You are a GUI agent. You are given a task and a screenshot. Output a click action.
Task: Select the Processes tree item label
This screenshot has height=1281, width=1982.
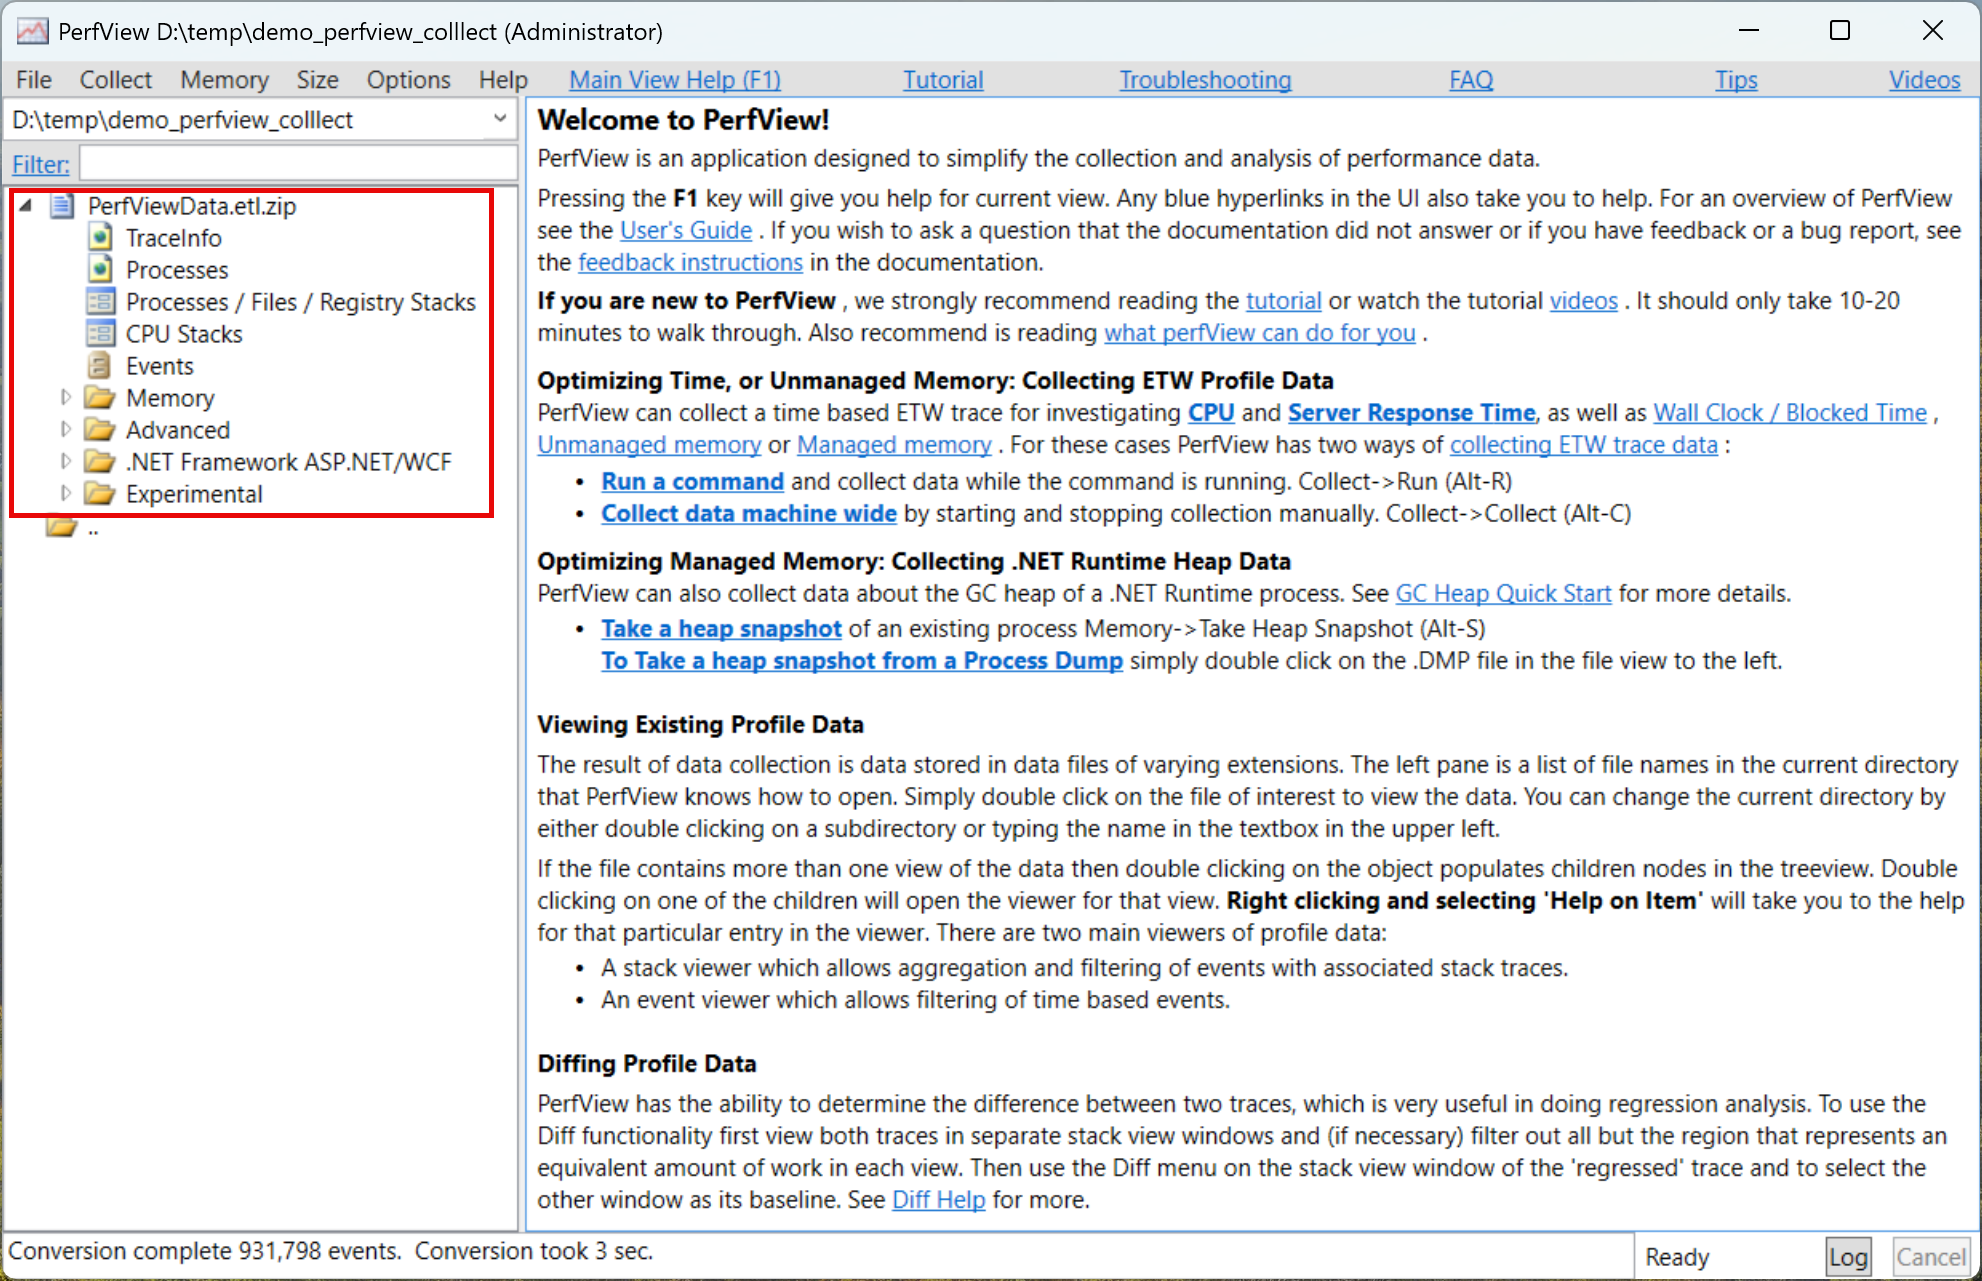click(x=177, y=270)
